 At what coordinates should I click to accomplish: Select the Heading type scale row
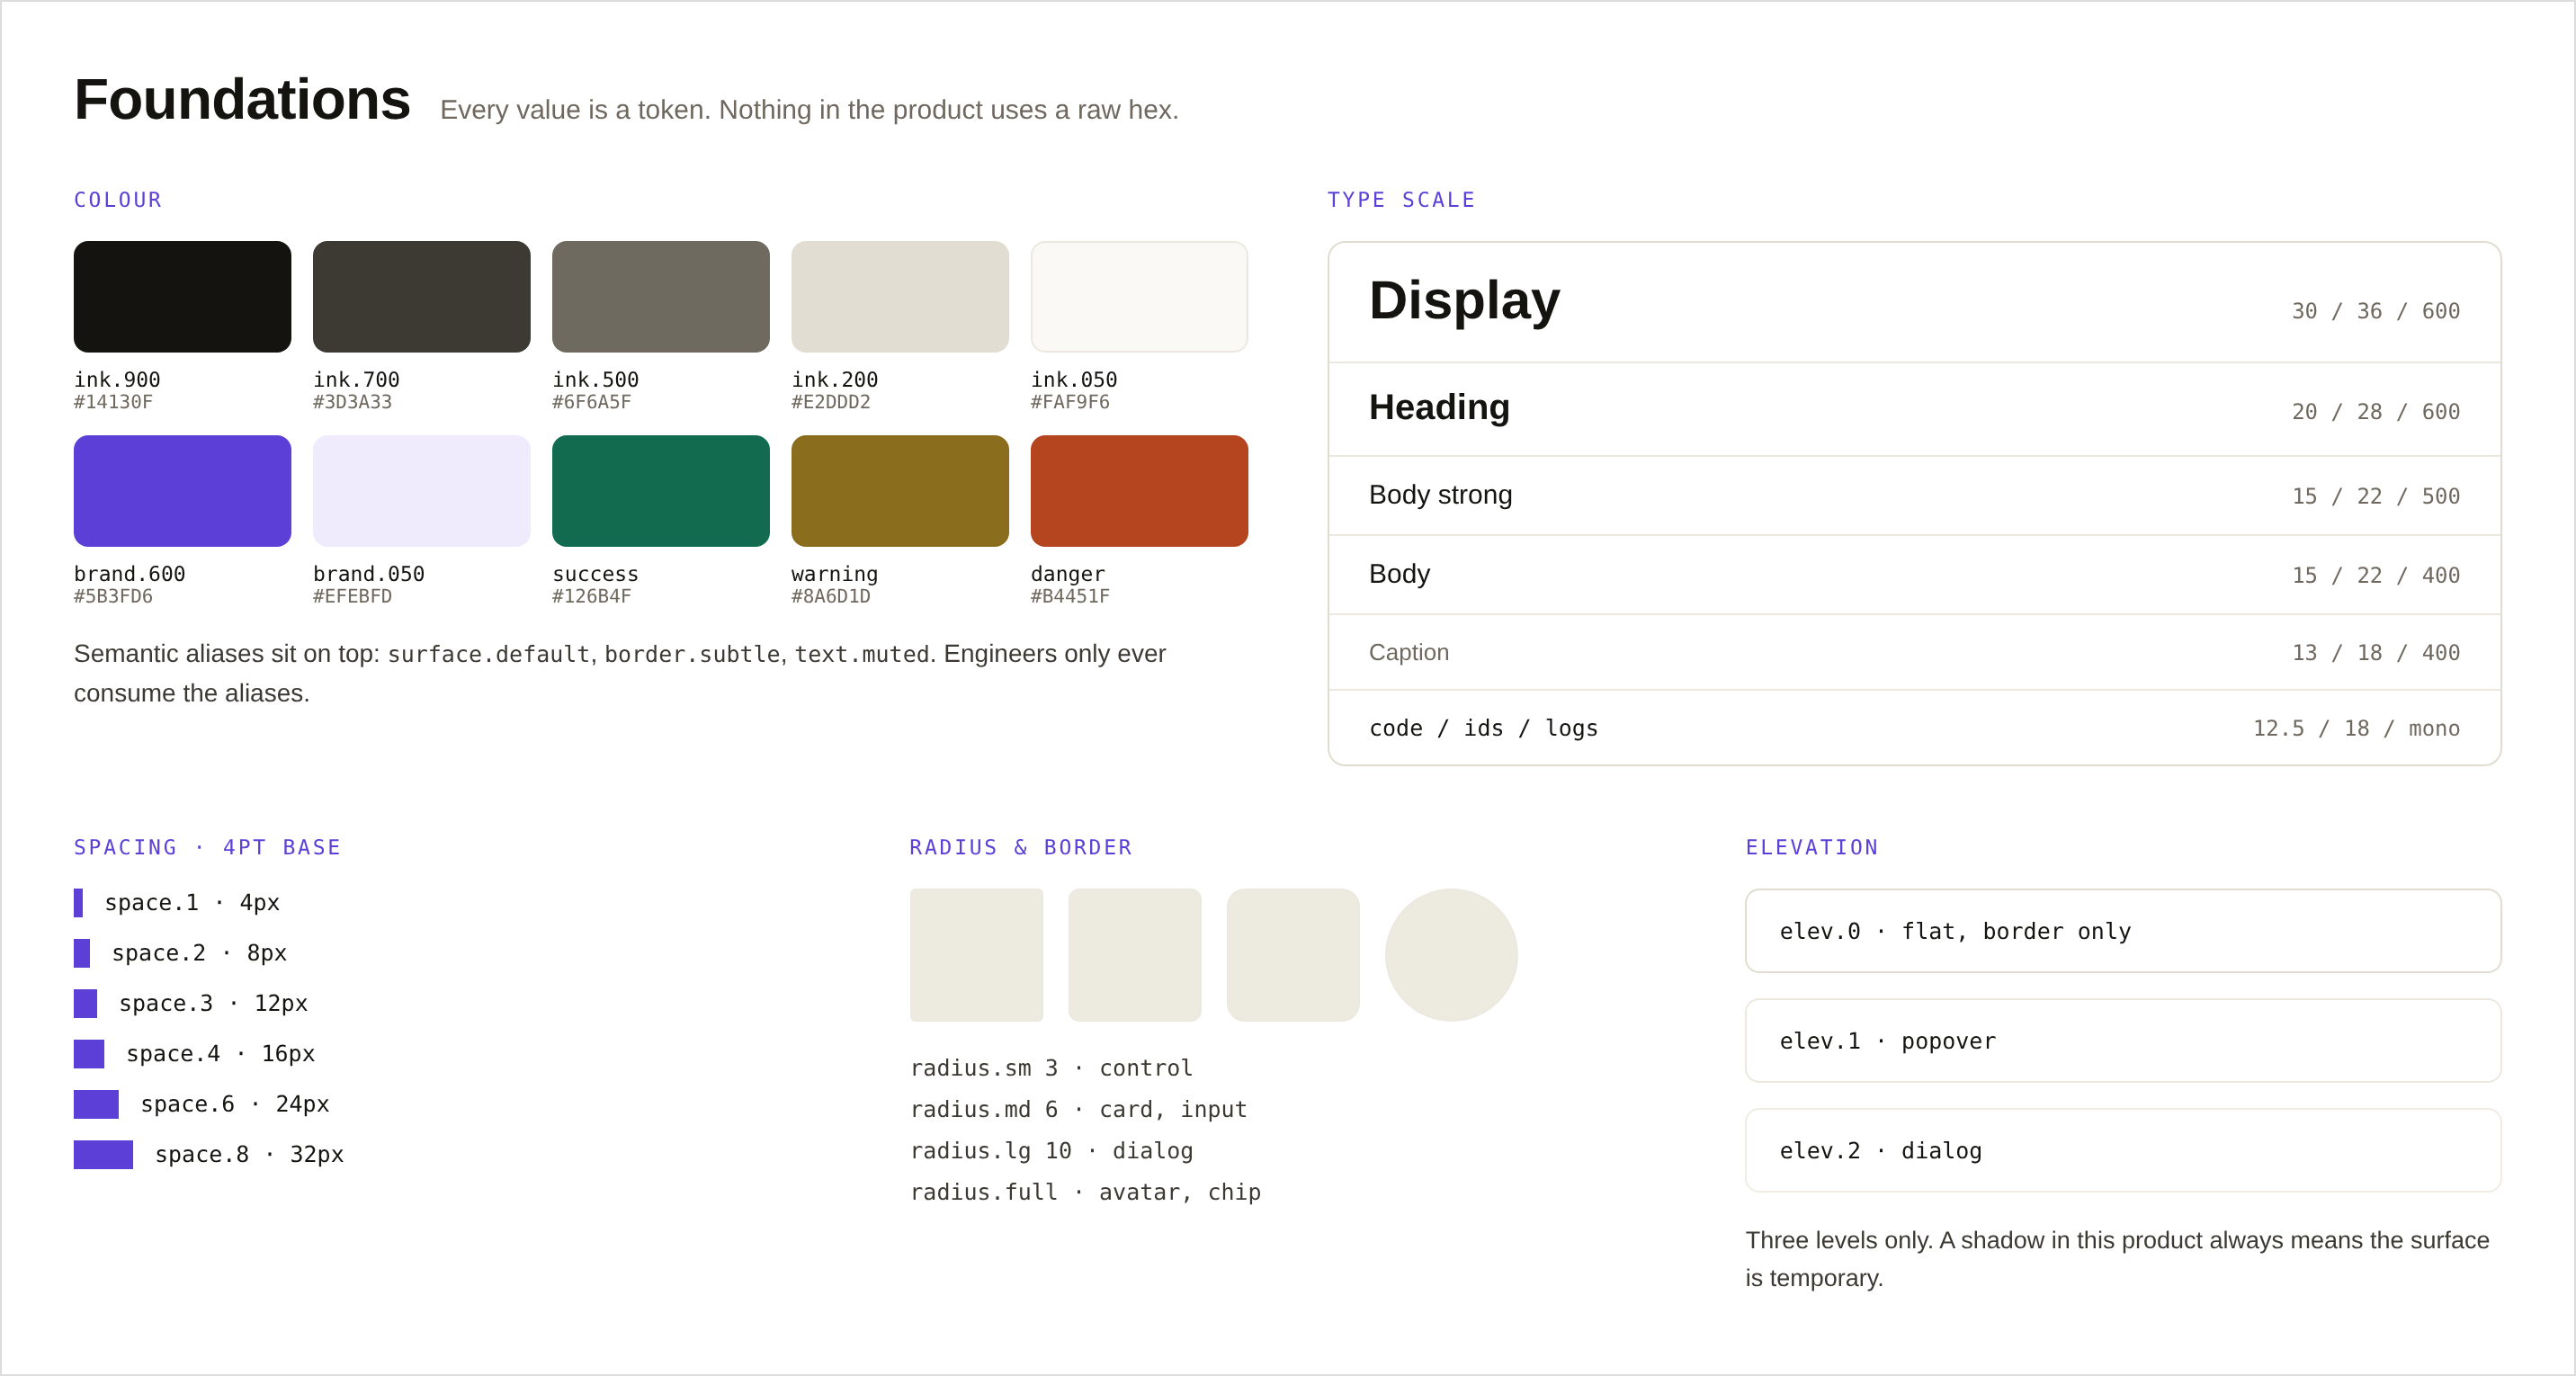point(1914,409)
